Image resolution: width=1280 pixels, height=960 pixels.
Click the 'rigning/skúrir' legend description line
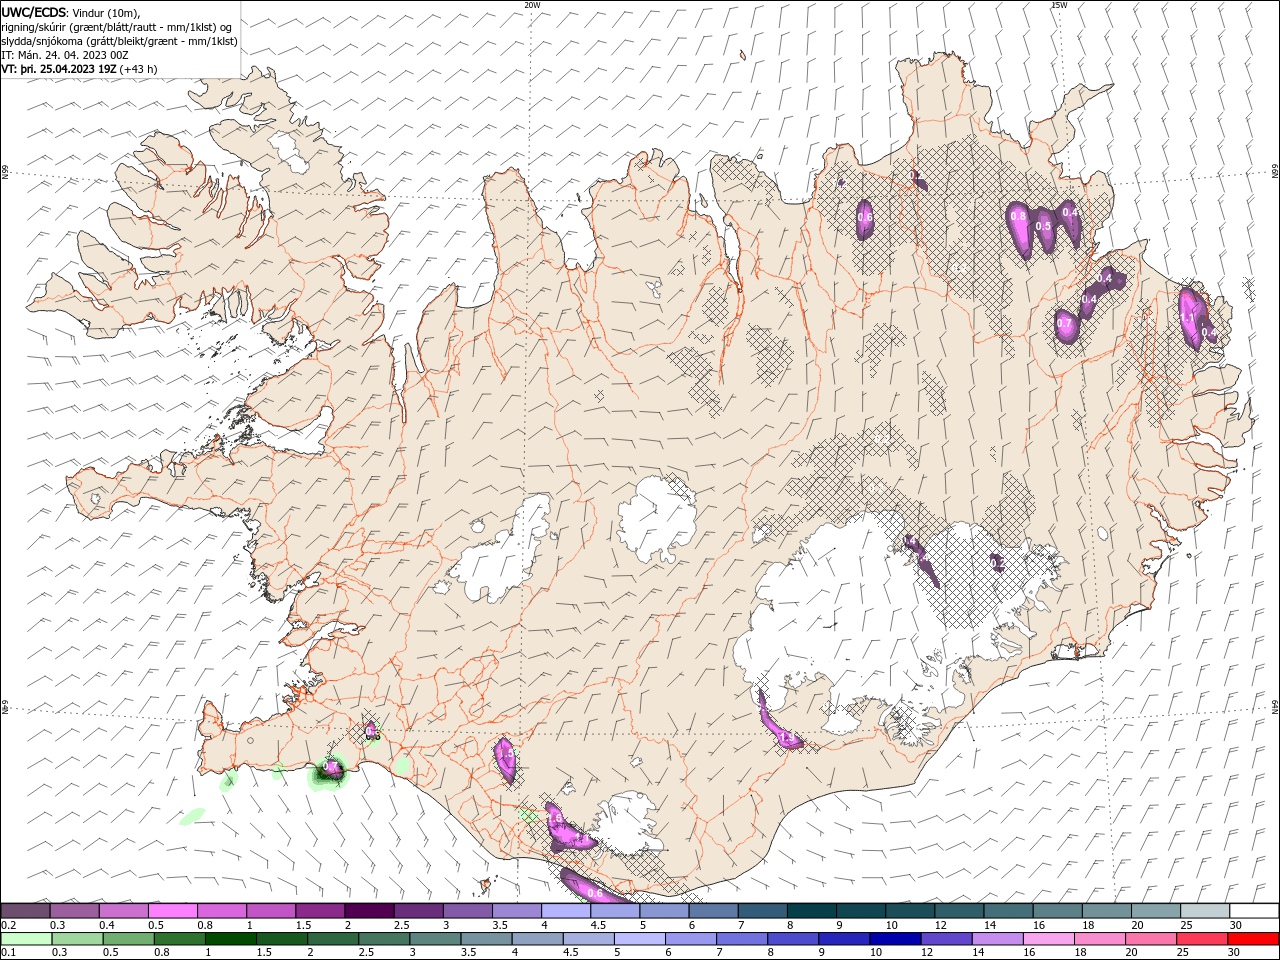(117, 27)
